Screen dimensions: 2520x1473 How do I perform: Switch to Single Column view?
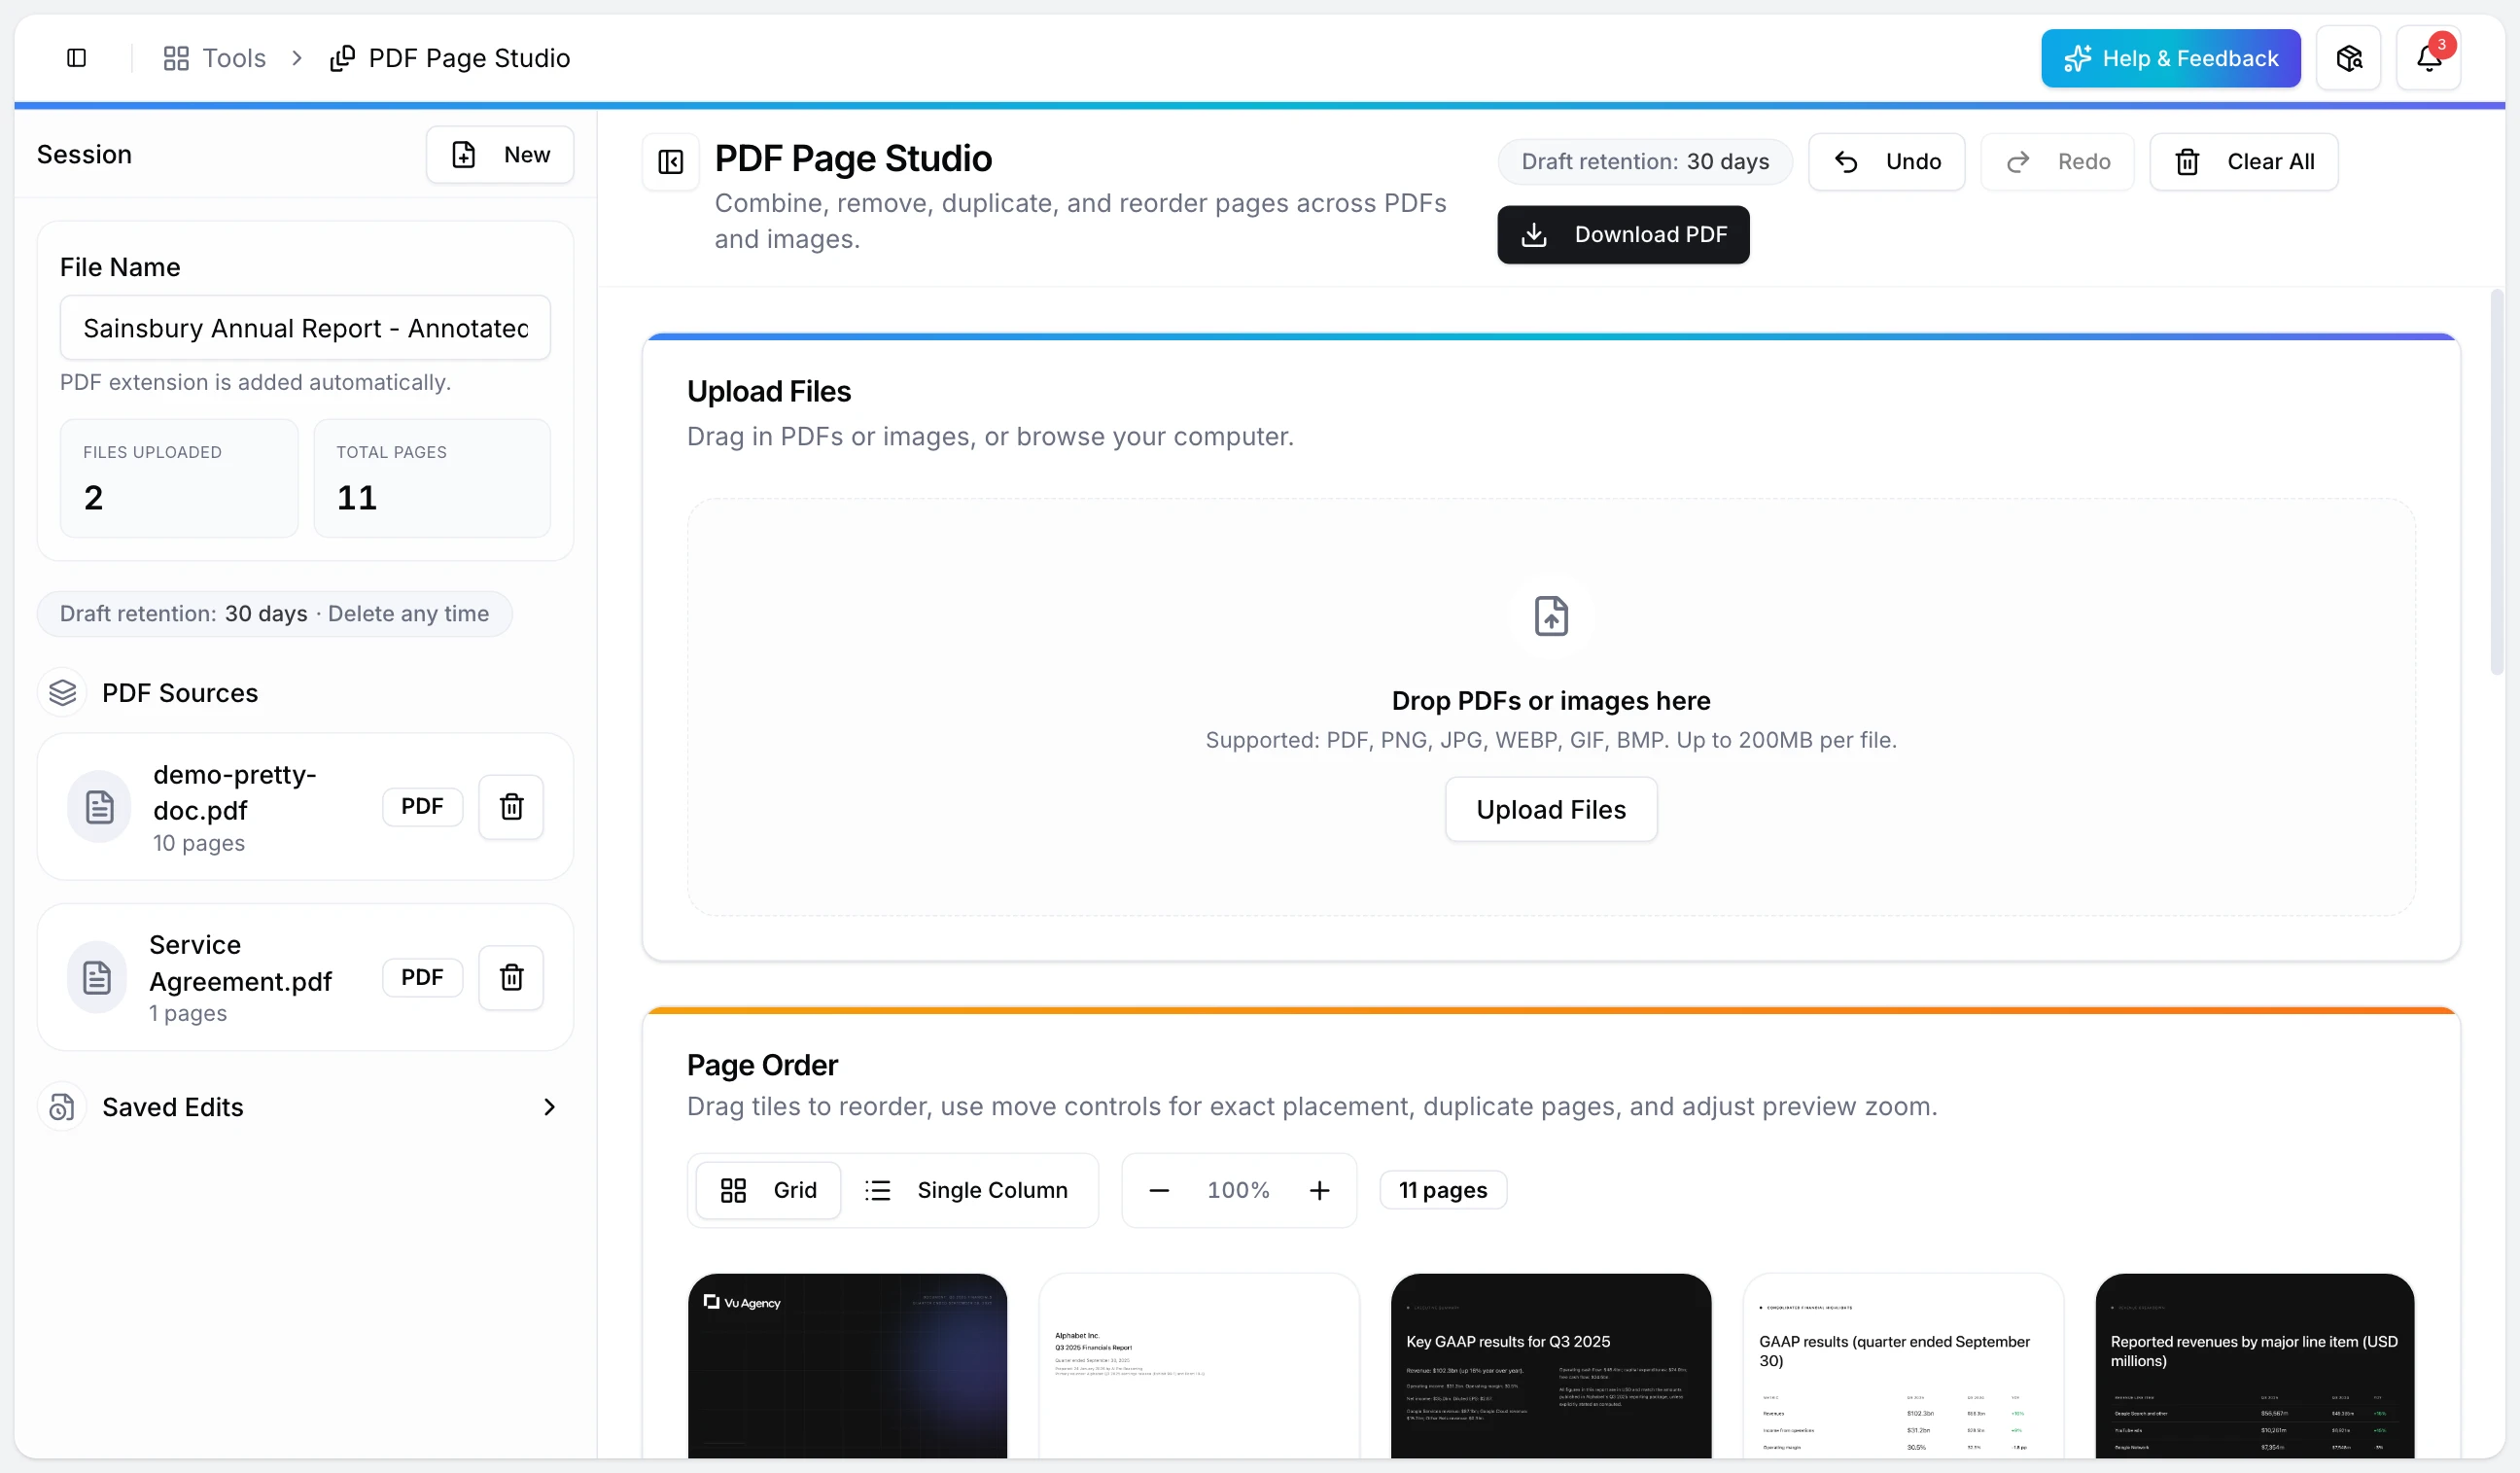[x=966, y=1191]
